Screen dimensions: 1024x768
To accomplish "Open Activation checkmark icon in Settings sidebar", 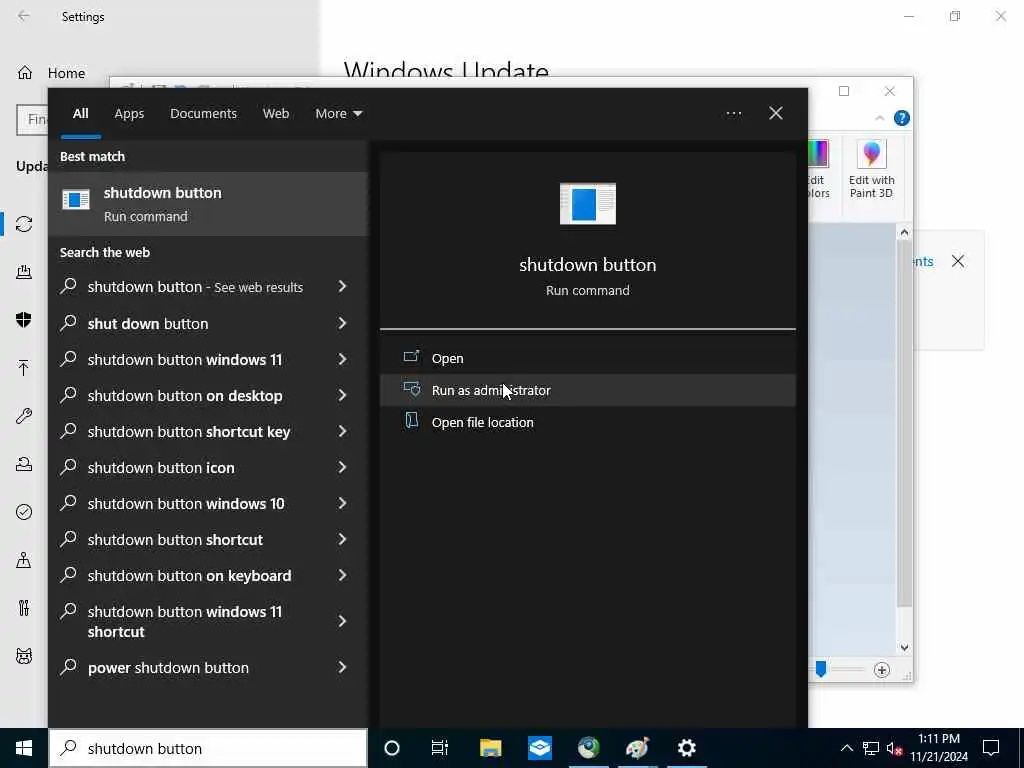I will pos(24,512).
